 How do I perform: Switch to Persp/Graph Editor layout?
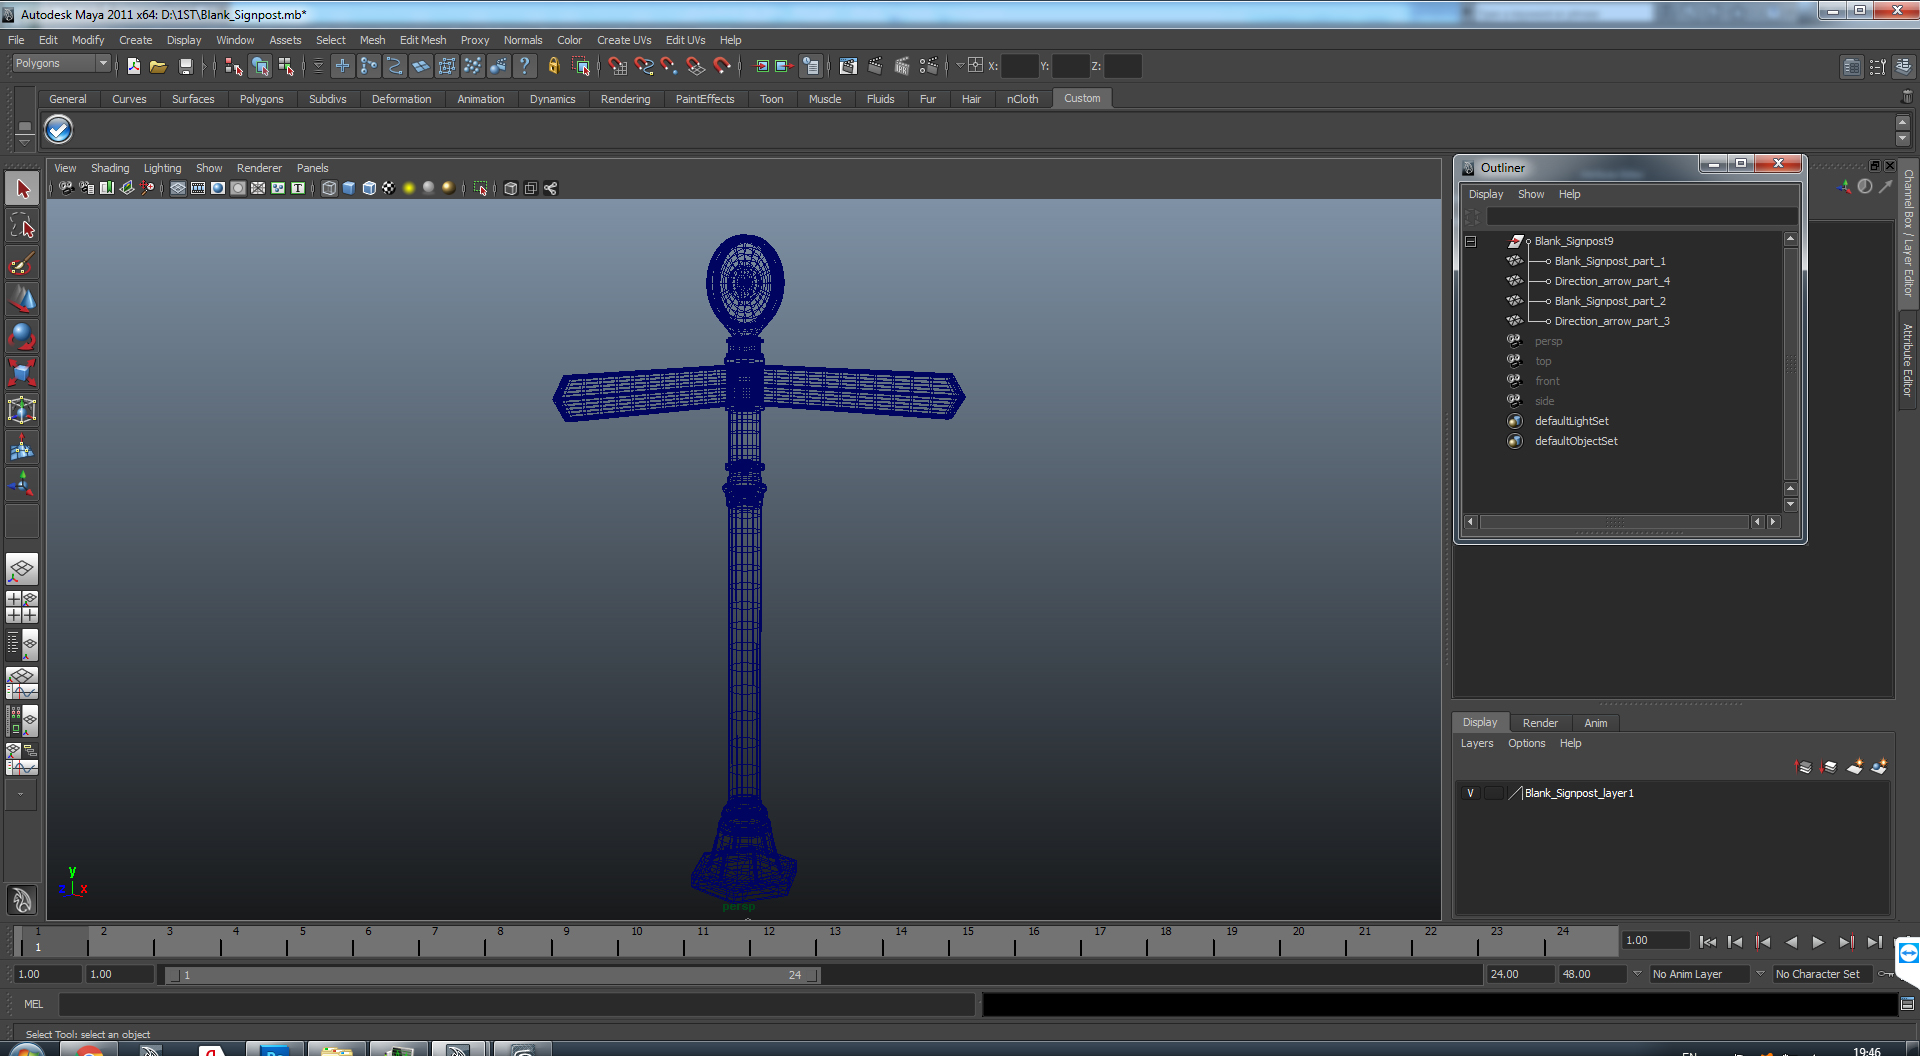click(22, 683)
